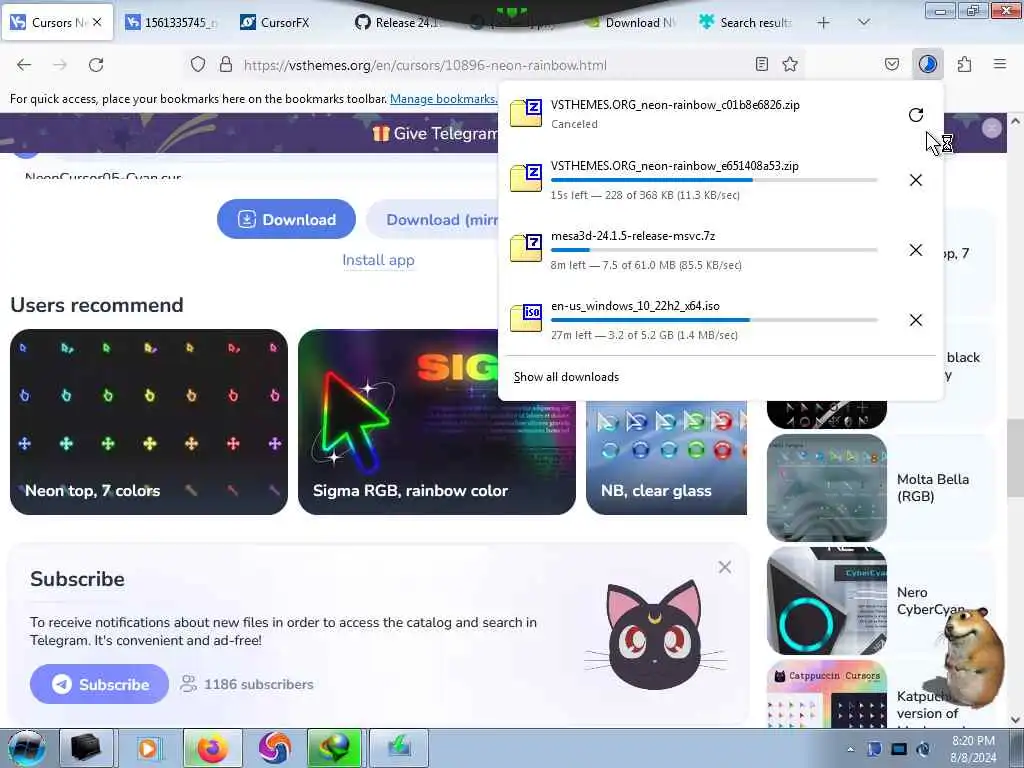
Task: Click the mesa3d-24.1.5 download progress bar
Action: click(x=714, y=250)
